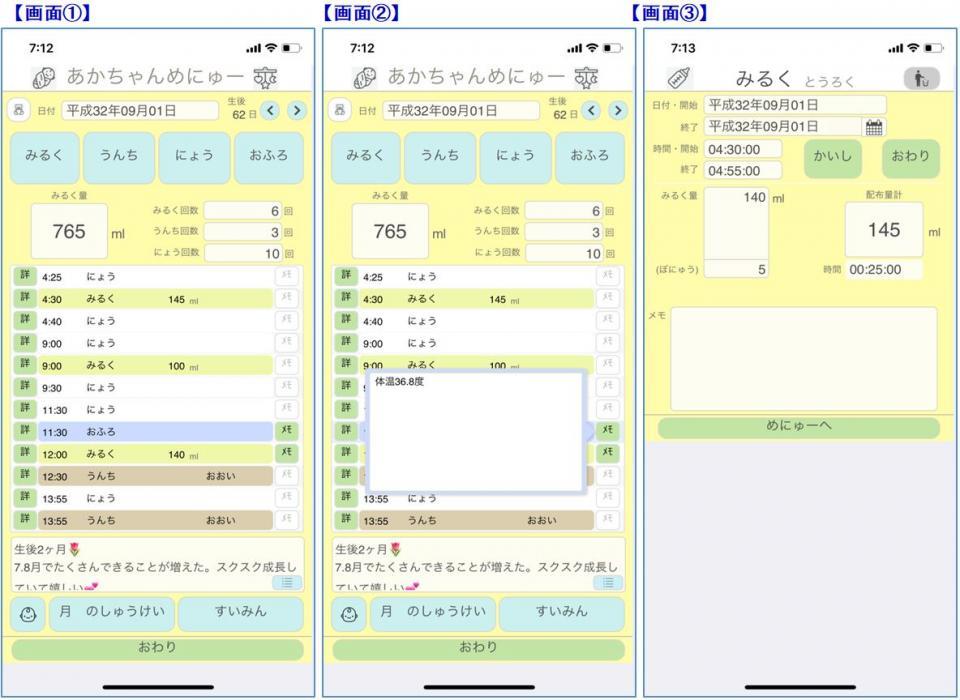The width and height of the screenshot is (960, 700).
Task: Tap the おふろ button in screen ②
Action: click(x=590, y=157)
